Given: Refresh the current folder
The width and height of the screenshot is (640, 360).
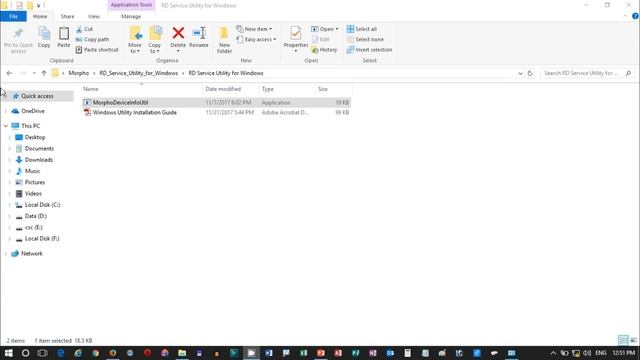Looking at the screenshot, I should [530, 73].
